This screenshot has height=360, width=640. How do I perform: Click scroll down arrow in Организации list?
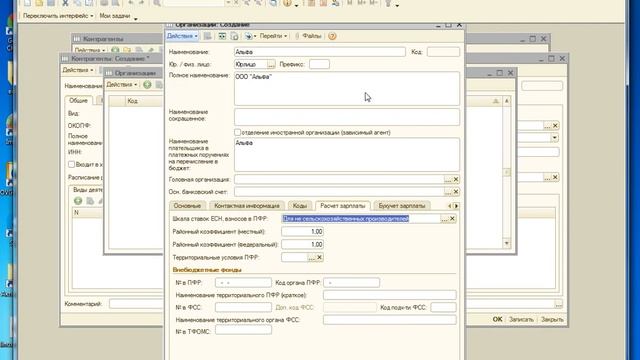pos(507,243)
